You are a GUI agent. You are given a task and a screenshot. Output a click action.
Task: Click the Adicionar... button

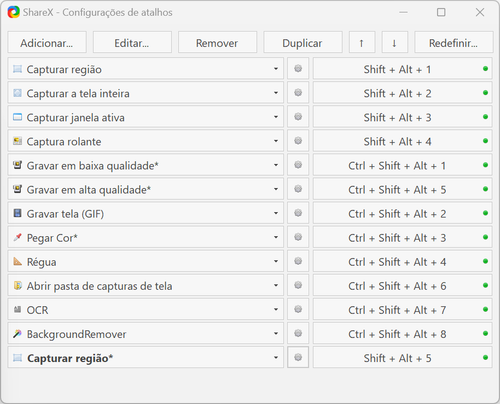tap(47, 42)
